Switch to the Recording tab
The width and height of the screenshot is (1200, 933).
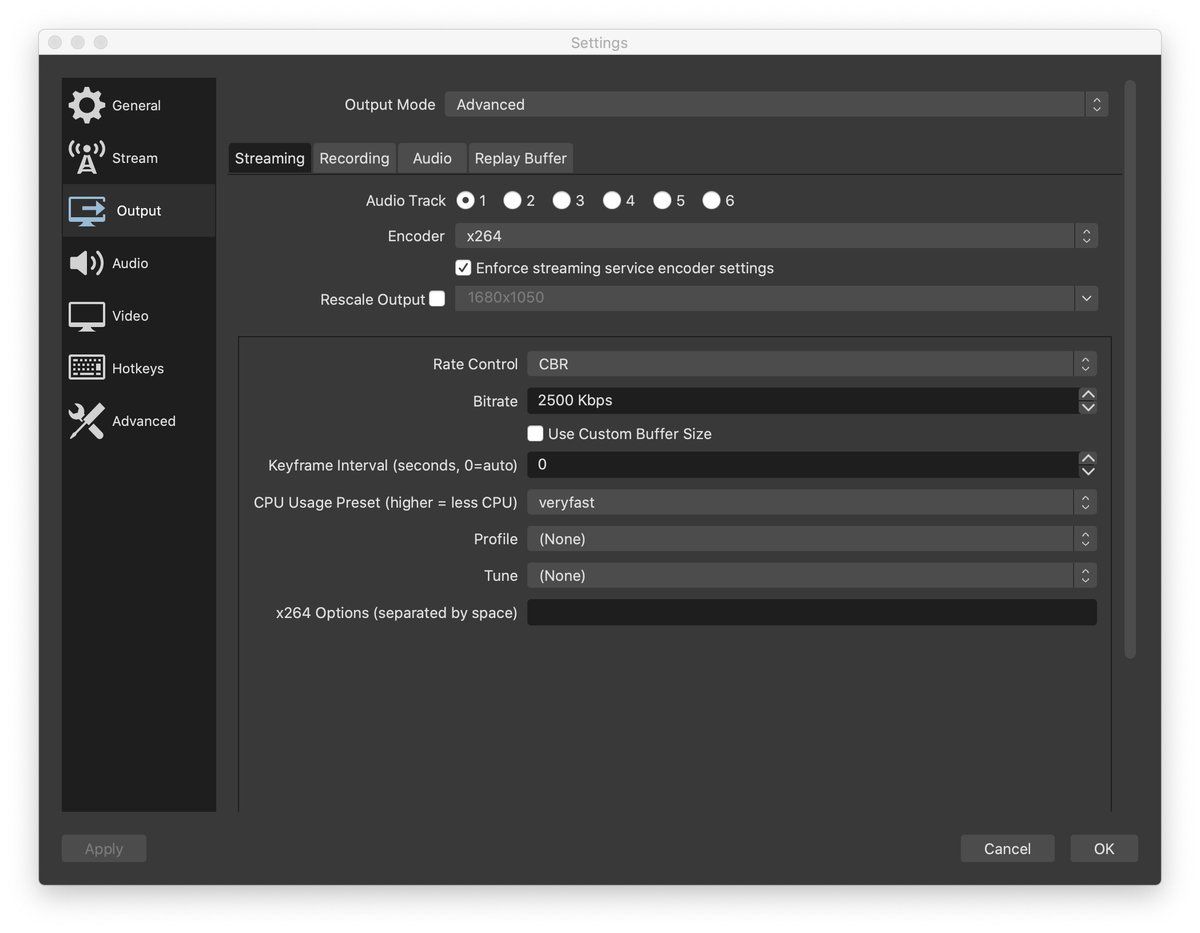(354, 158)
